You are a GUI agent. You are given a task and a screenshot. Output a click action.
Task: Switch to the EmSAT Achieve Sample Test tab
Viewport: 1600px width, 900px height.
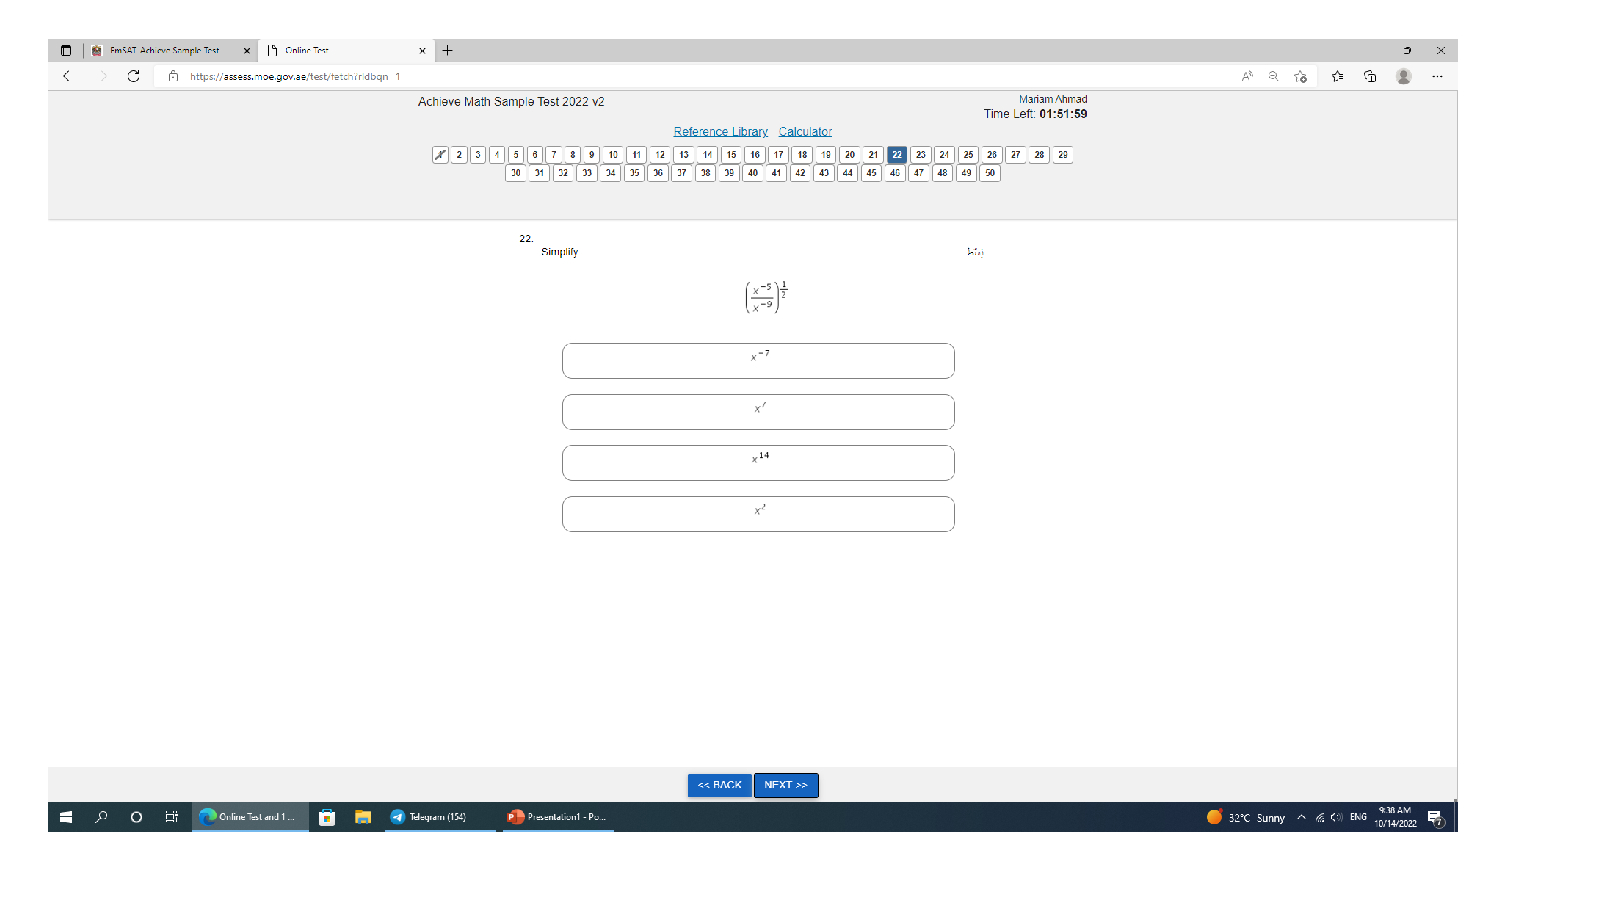(165, 50)
